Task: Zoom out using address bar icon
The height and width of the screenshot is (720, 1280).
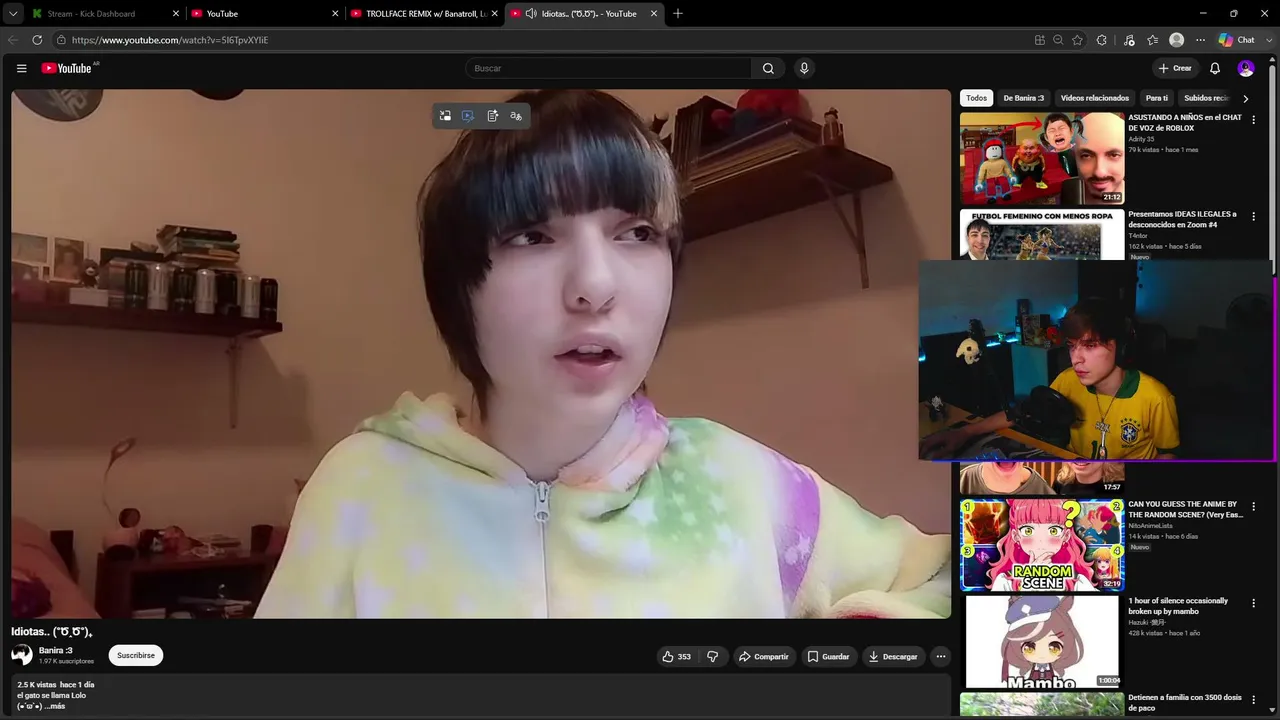Action: point(1058,40)
